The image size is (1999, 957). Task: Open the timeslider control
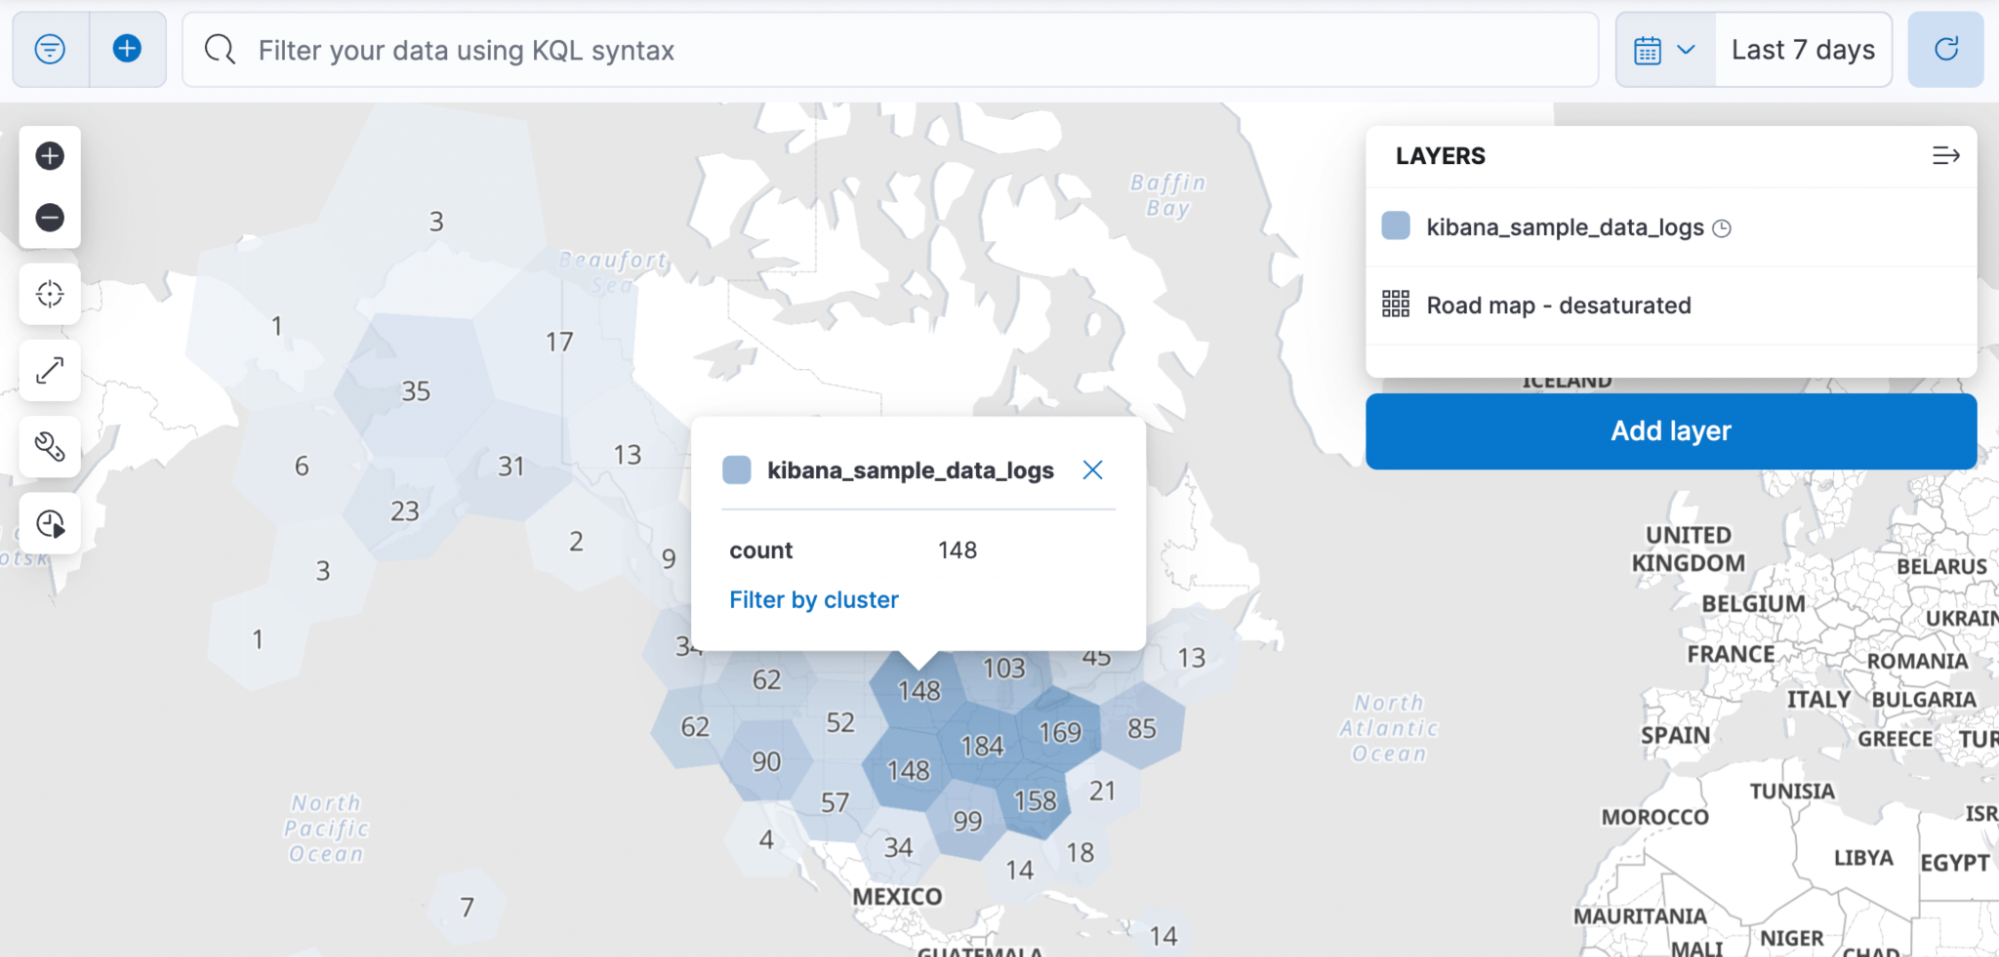point(49,524)
